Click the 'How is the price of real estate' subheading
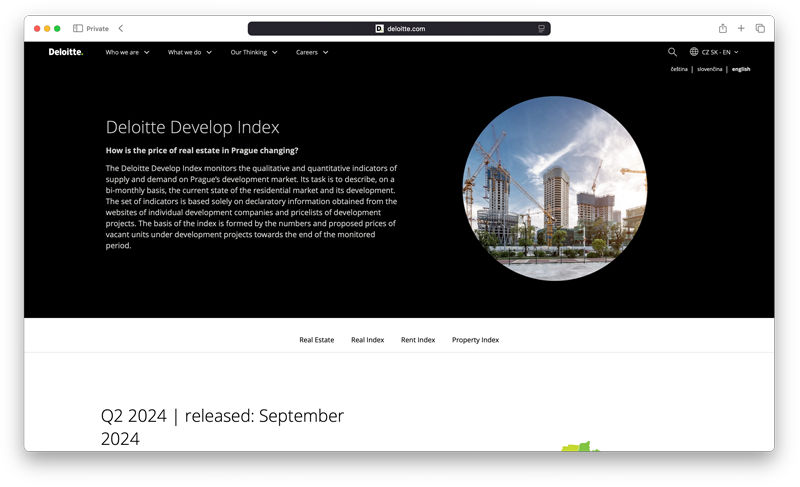This screenshot has width=800, height=487. [x=202, y=150]
